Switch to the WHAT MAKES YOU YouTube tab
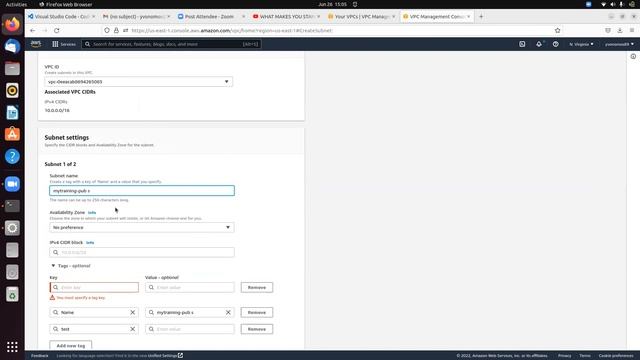The width and height of the screenshot is (640, 360). coord(287,17)
